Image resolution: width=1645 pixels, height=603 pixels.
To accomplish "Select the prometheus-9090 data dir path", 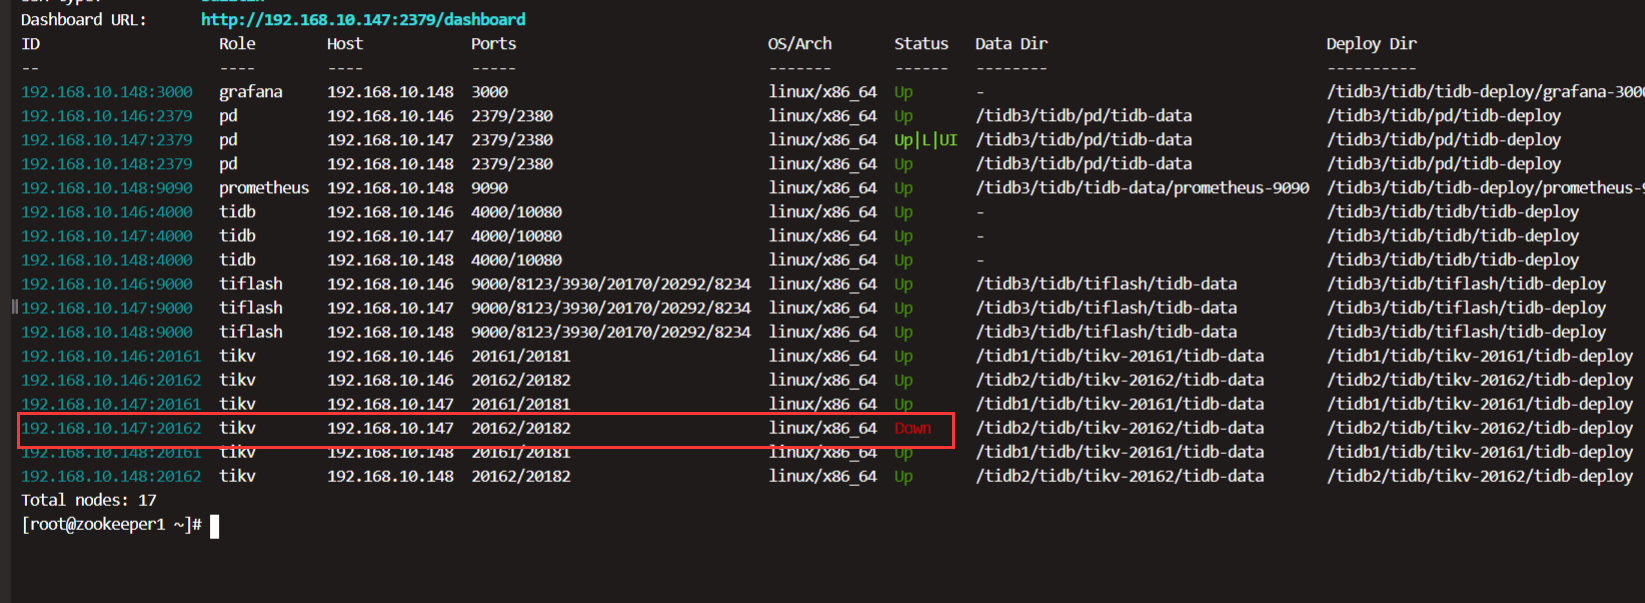I will coord(1142,188).
